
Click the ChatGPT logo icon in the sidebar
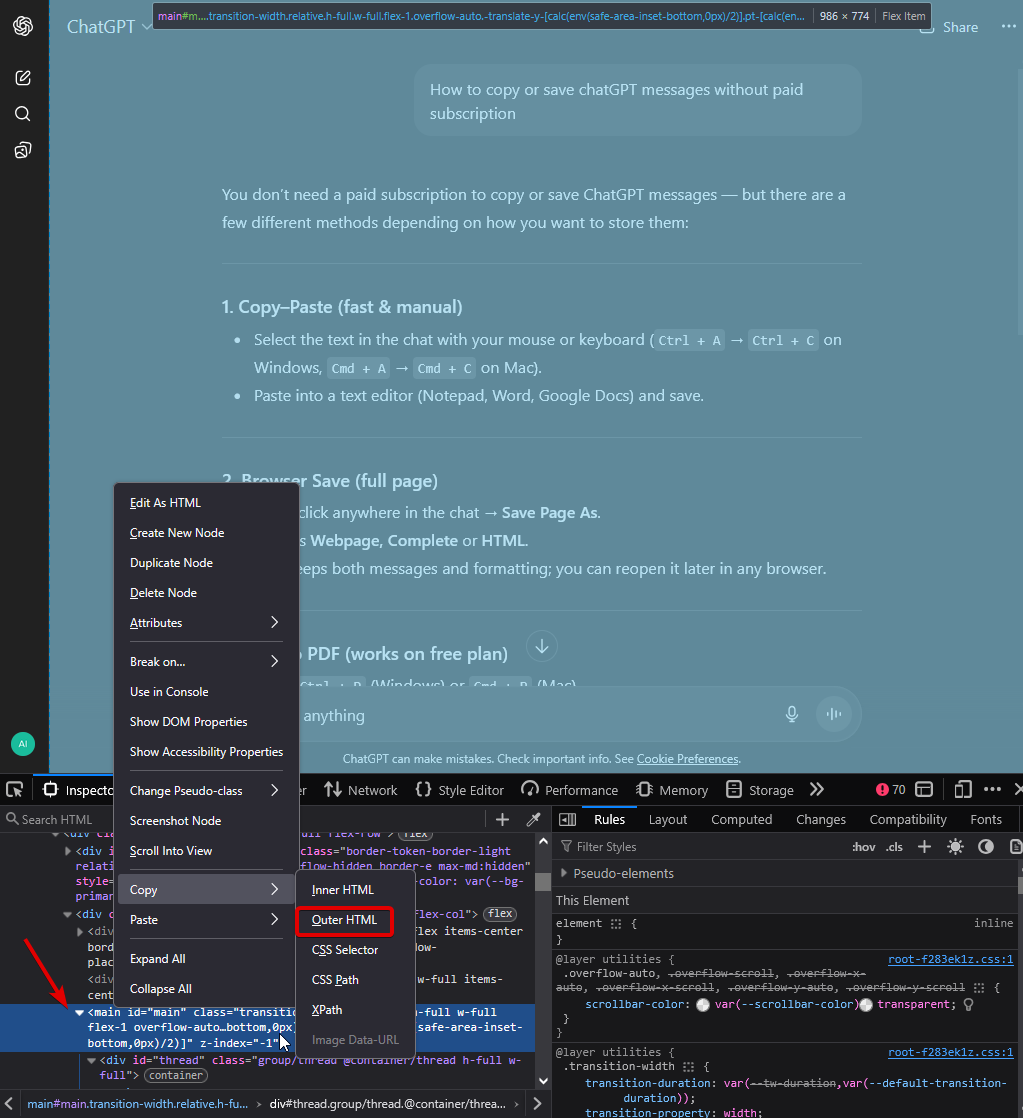tap(23, 26)
